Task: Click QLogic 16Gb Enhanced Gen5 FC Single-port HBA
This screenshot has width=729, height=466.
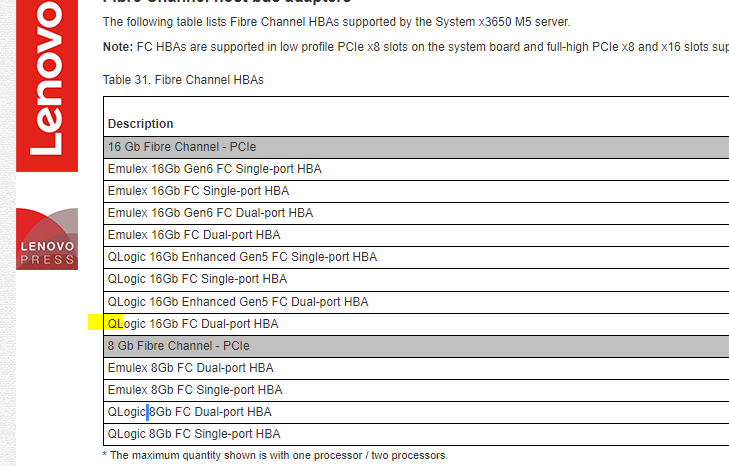Action: [242, 257]
